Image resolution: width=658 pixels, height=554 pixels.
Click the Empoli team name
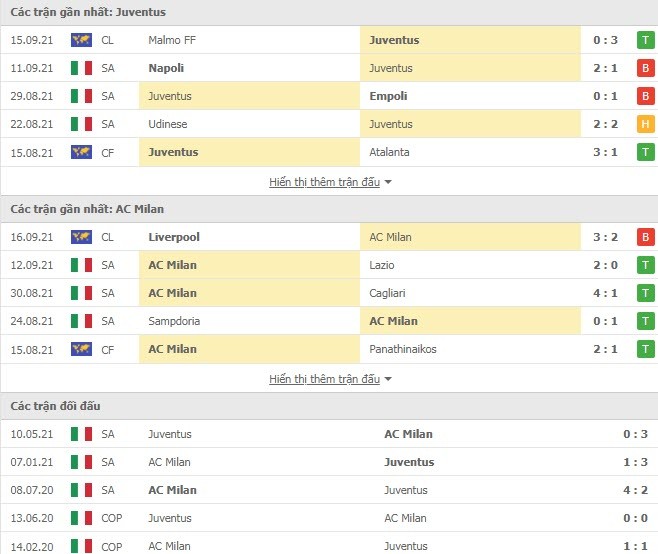tap(388, 96)
